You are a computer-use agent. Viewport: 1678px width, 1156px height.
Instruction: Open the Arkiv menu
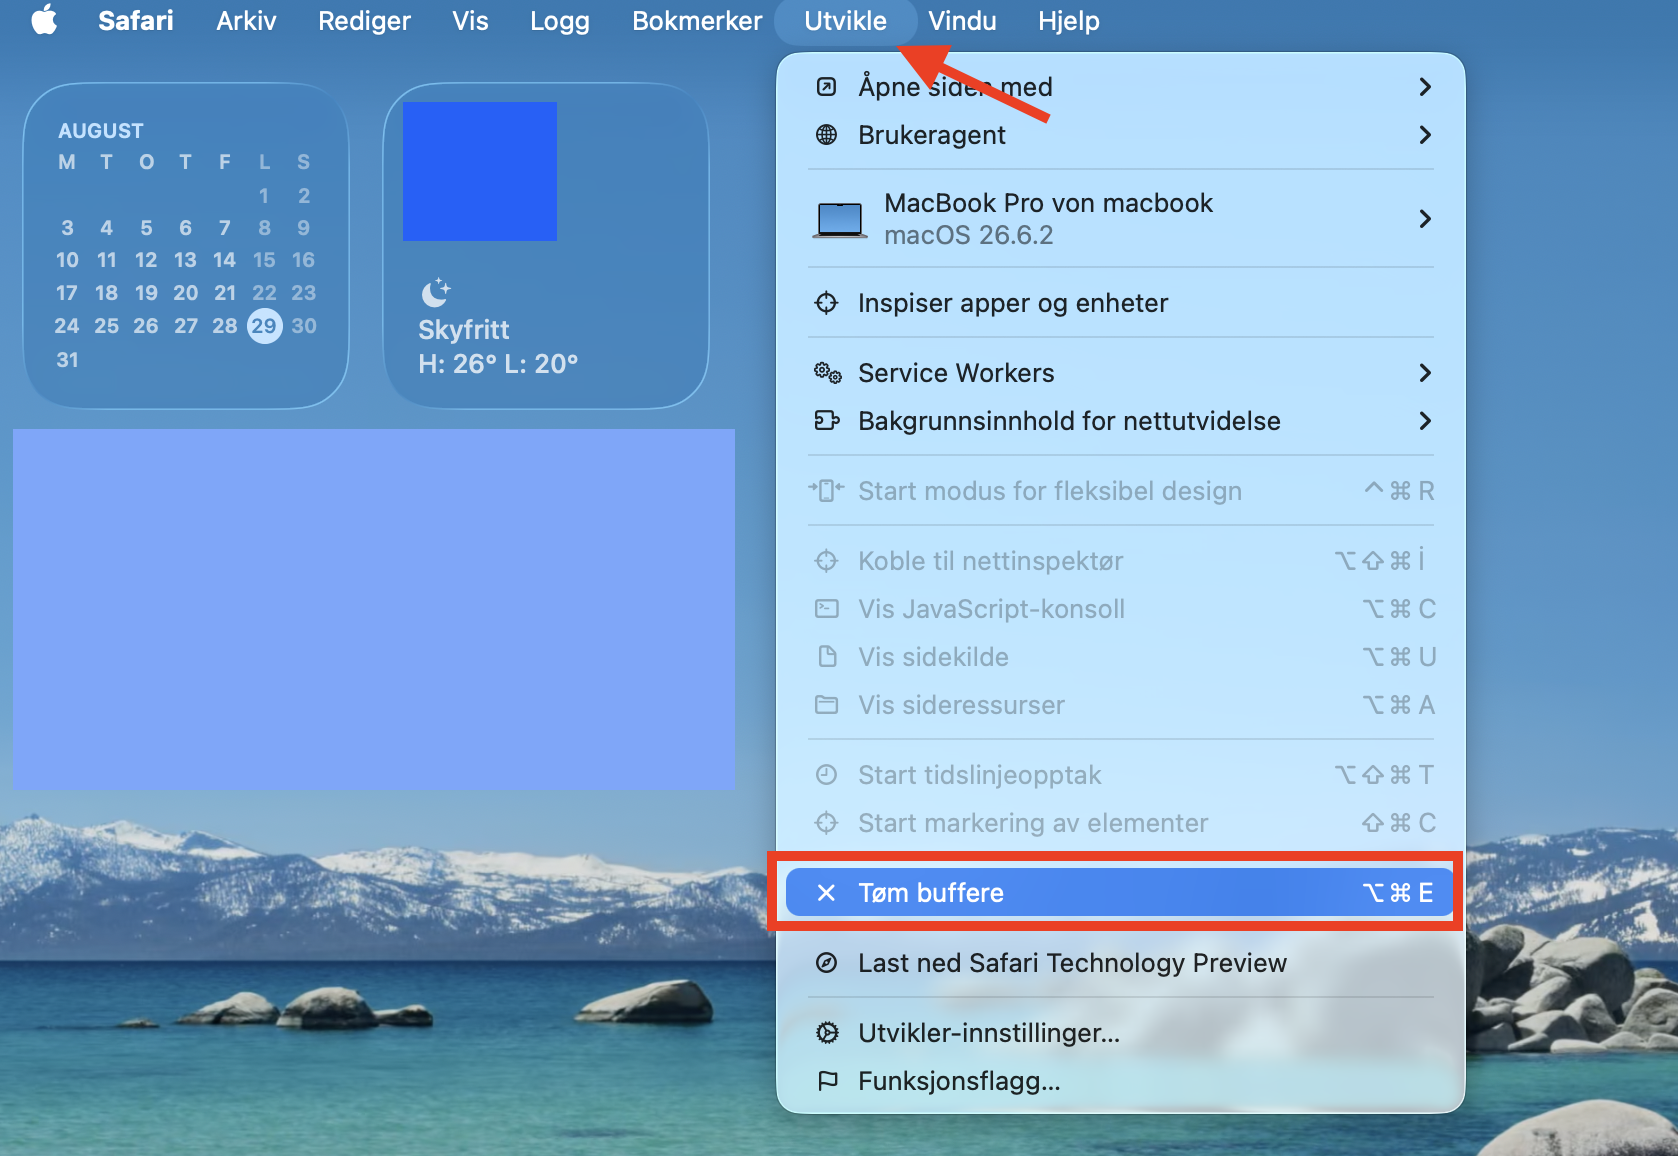[246, 21]
